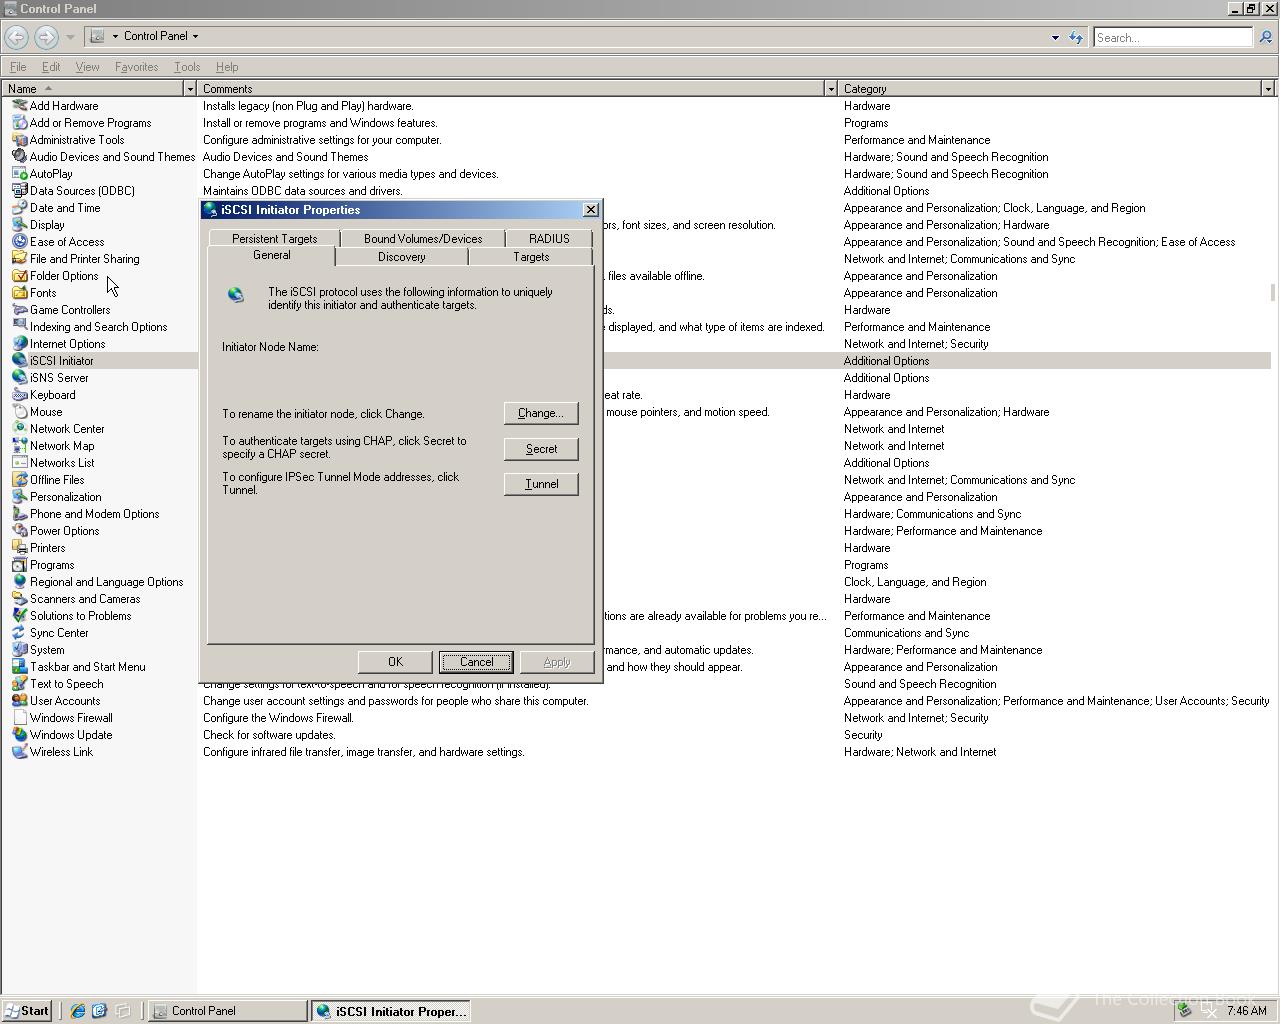Open the Date and Time icon
Viewport: 1280px width, 1024px height.
[19, 208]
